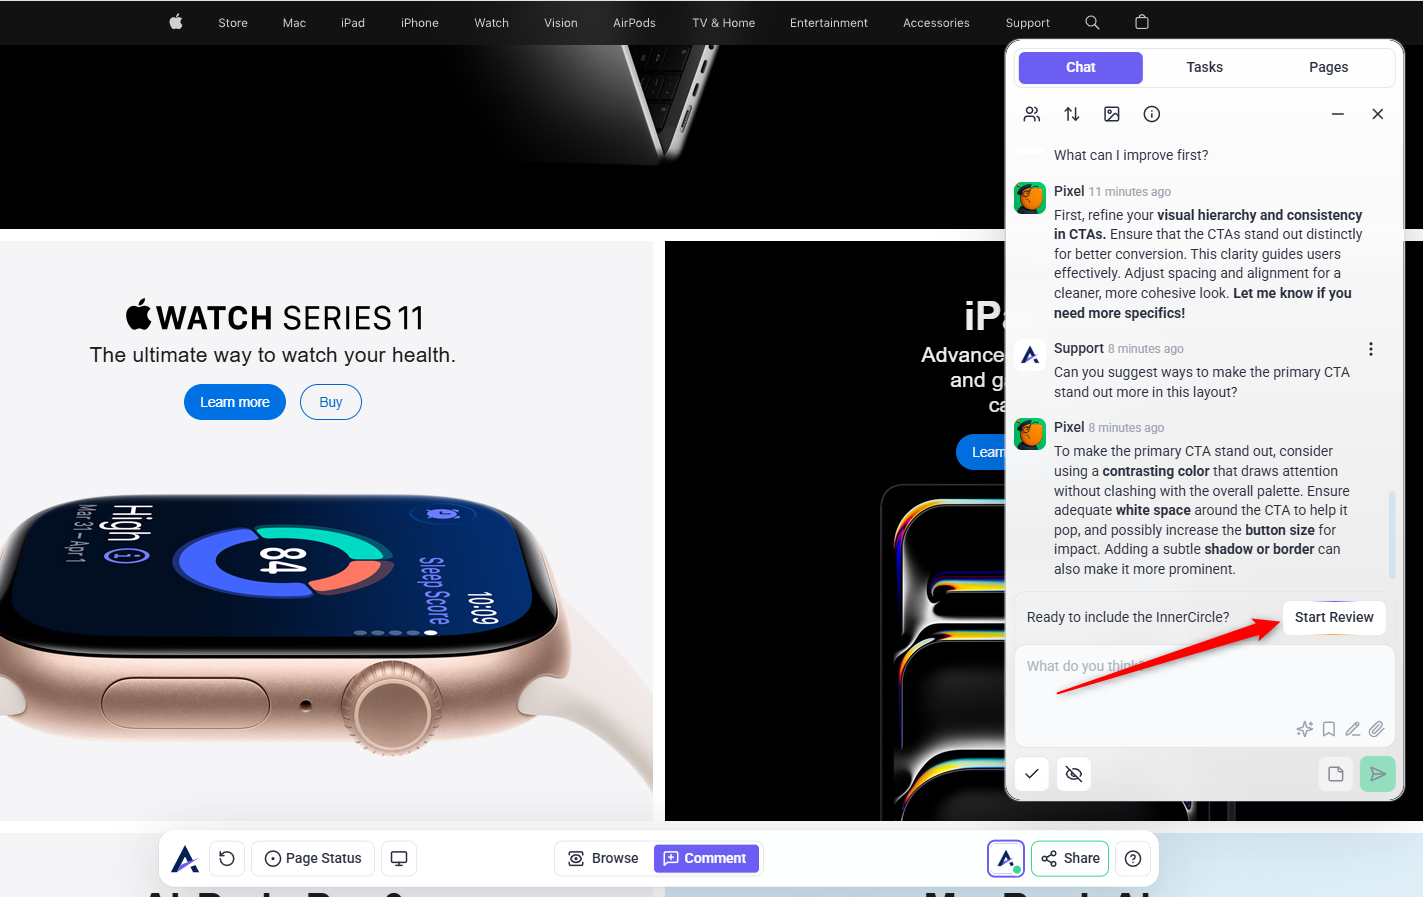1423x897 pixels.
Task: Open the Page Status dropdown
Action: pyautogui.click(x=313, y=858)
